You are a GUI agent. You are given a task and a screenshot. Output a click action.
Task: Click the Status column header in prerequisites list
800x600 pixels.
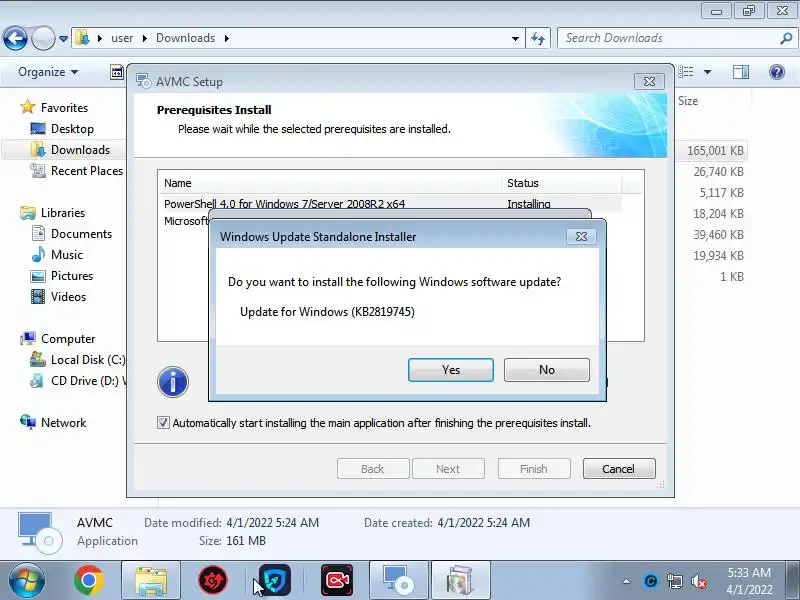click(562, 183)
